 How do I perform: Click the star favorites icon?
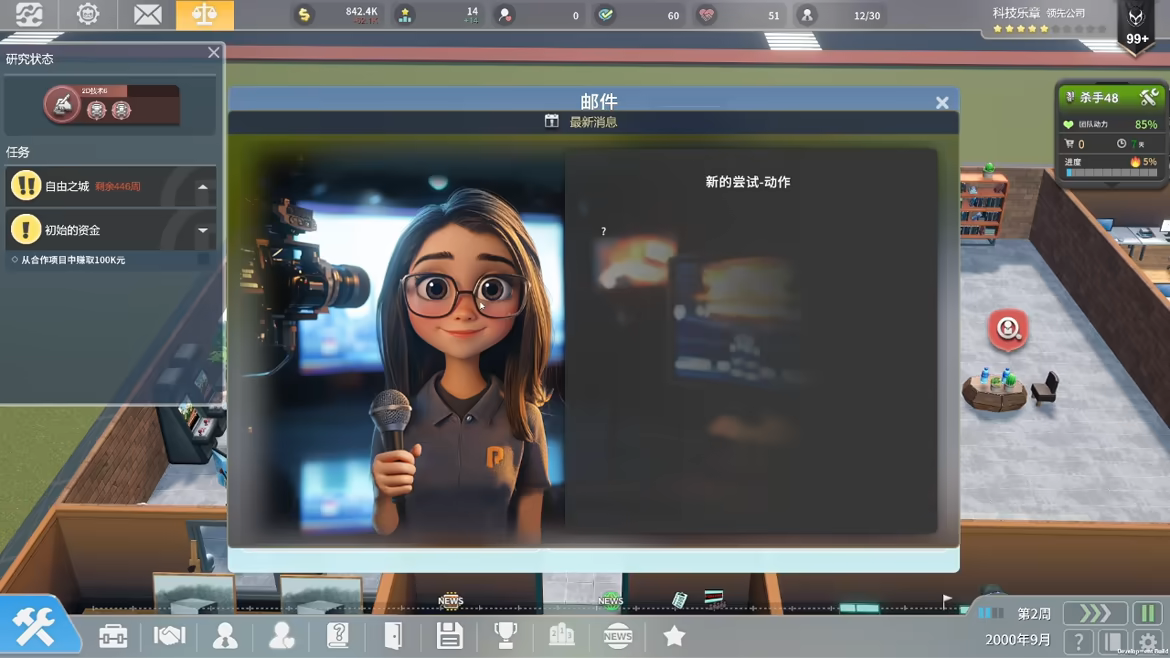pos(674,636)
